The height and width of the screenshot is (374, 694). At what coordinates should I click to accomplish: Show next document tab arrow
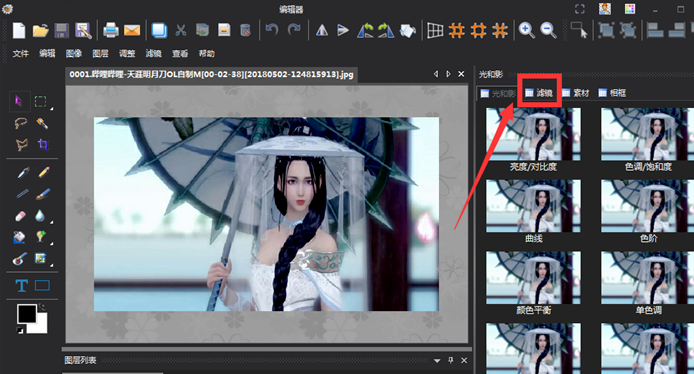coord(448,74)
